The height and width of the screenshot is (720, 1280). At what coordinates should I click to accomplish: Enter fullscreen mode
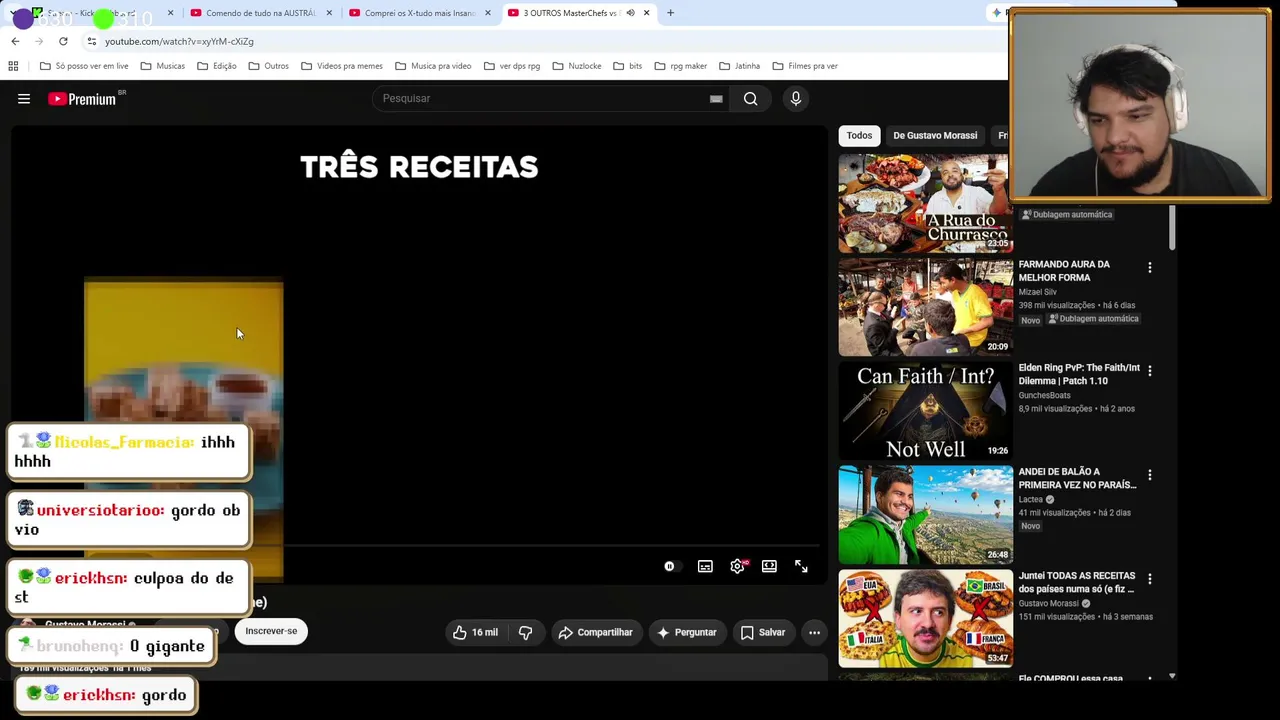tap(801, 566)
